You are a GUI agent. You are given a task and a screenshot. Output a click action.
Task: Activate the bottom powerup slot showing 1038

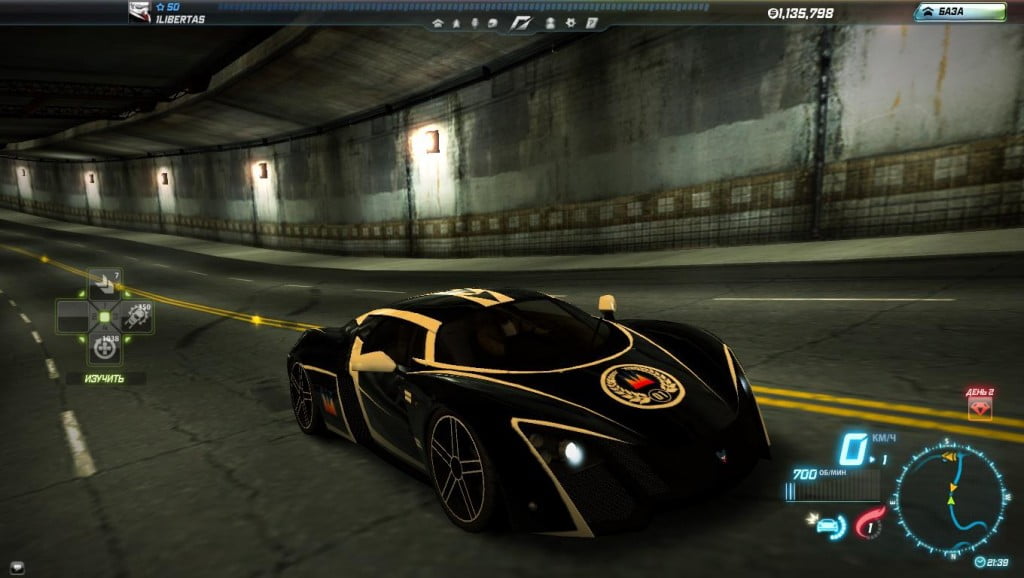(105, 349)
